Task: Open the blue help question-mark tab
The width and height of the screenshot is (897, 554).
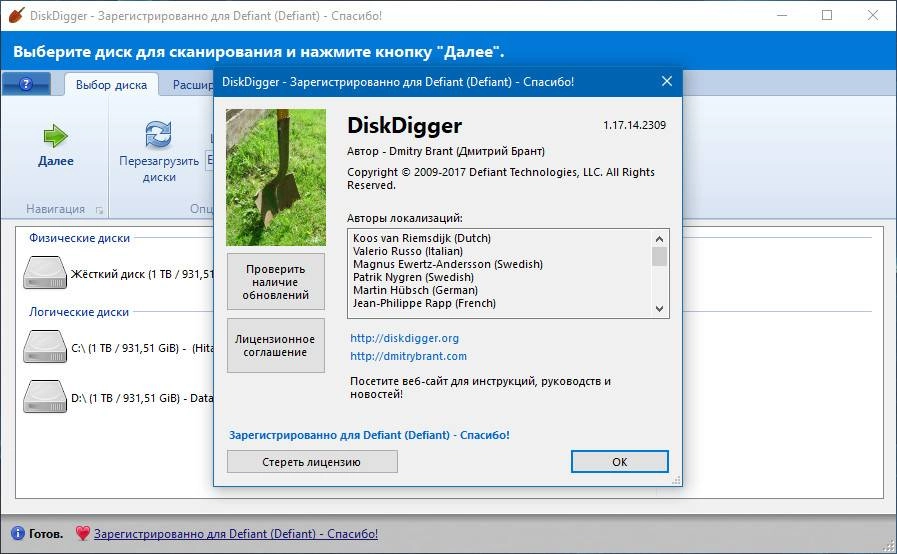Action: click(26, 85)
